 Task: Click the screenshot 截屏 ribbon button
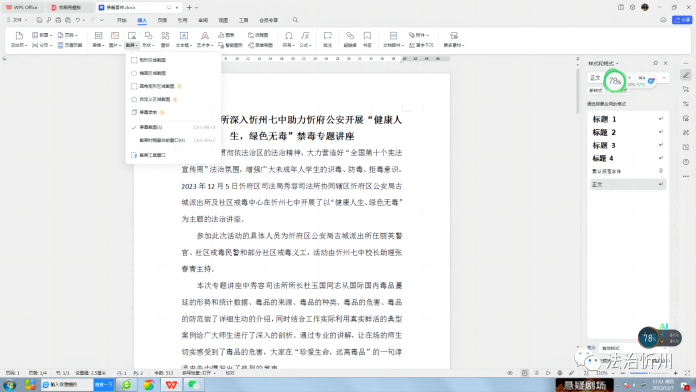tap(132, 40)
